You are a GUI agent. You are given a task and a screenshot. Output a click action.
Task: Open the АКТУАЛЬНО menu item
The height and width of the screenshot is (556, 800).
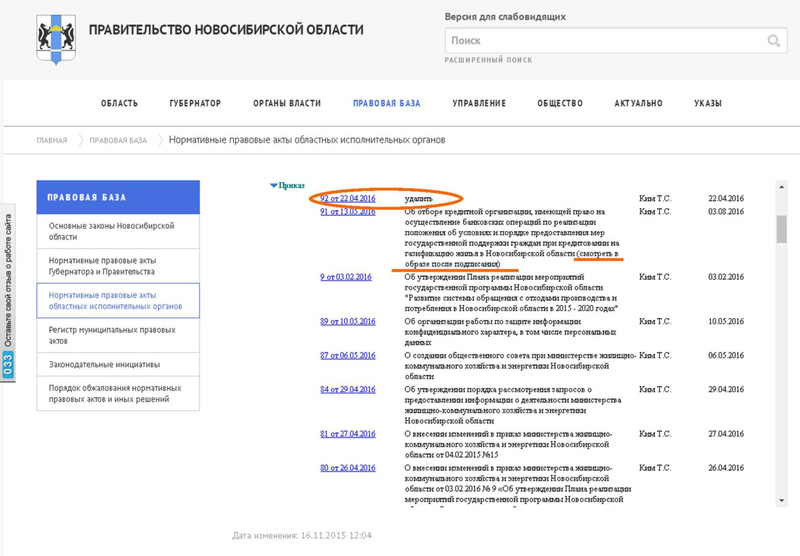click(638, 104)
